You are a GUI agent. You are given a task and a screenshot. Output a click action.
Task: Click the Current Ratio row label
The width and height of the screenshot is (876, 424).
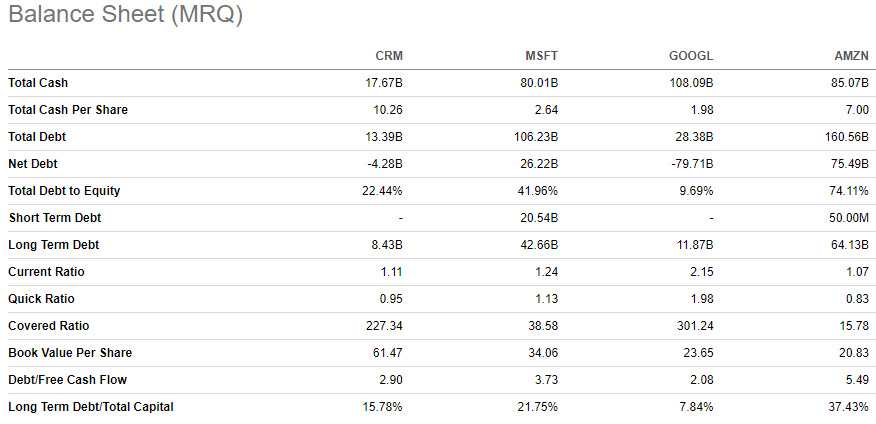46,271
